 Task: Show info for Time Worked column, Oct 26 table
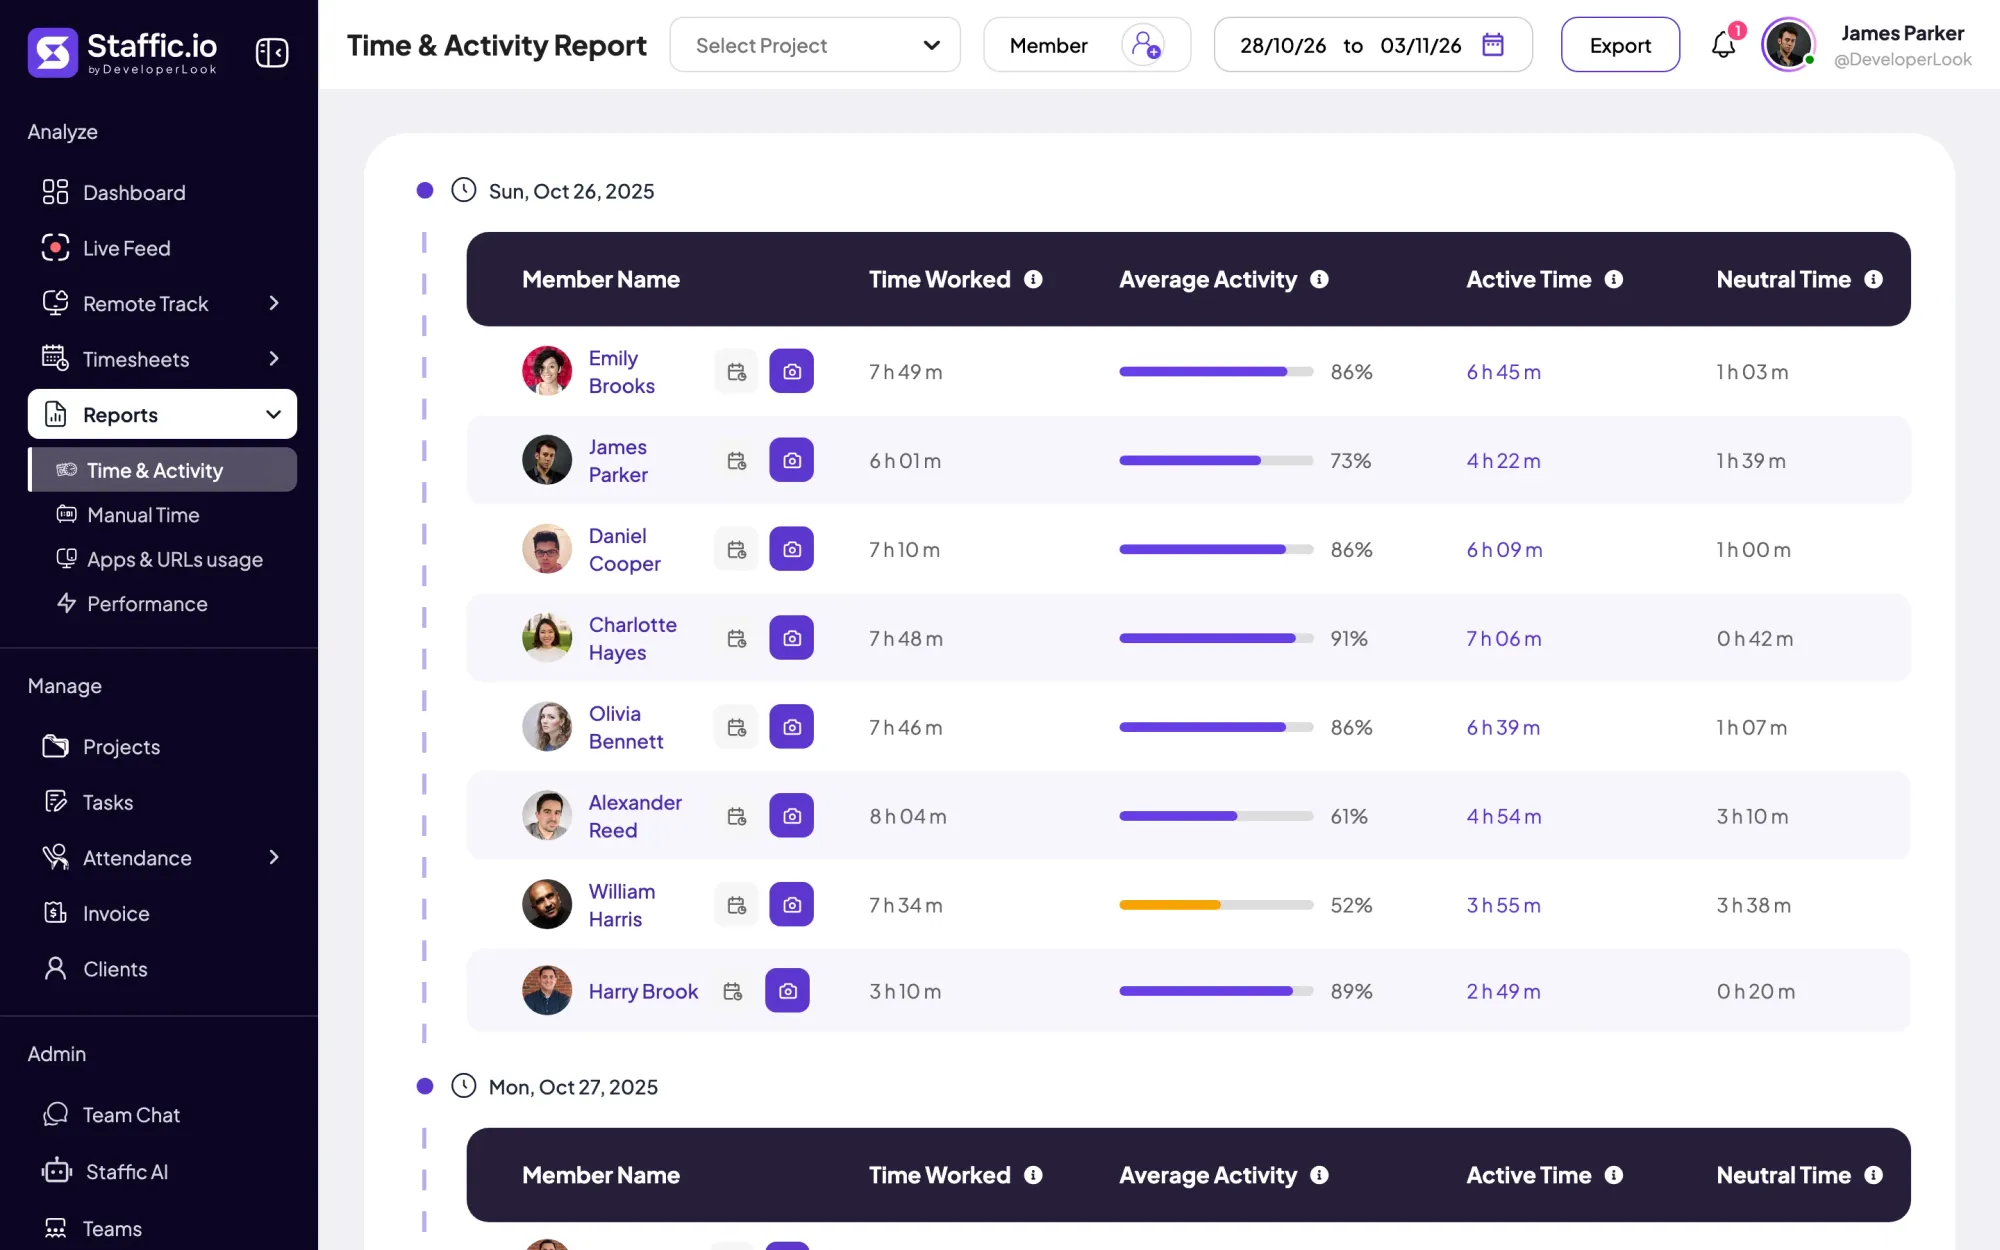[1033, 279]
